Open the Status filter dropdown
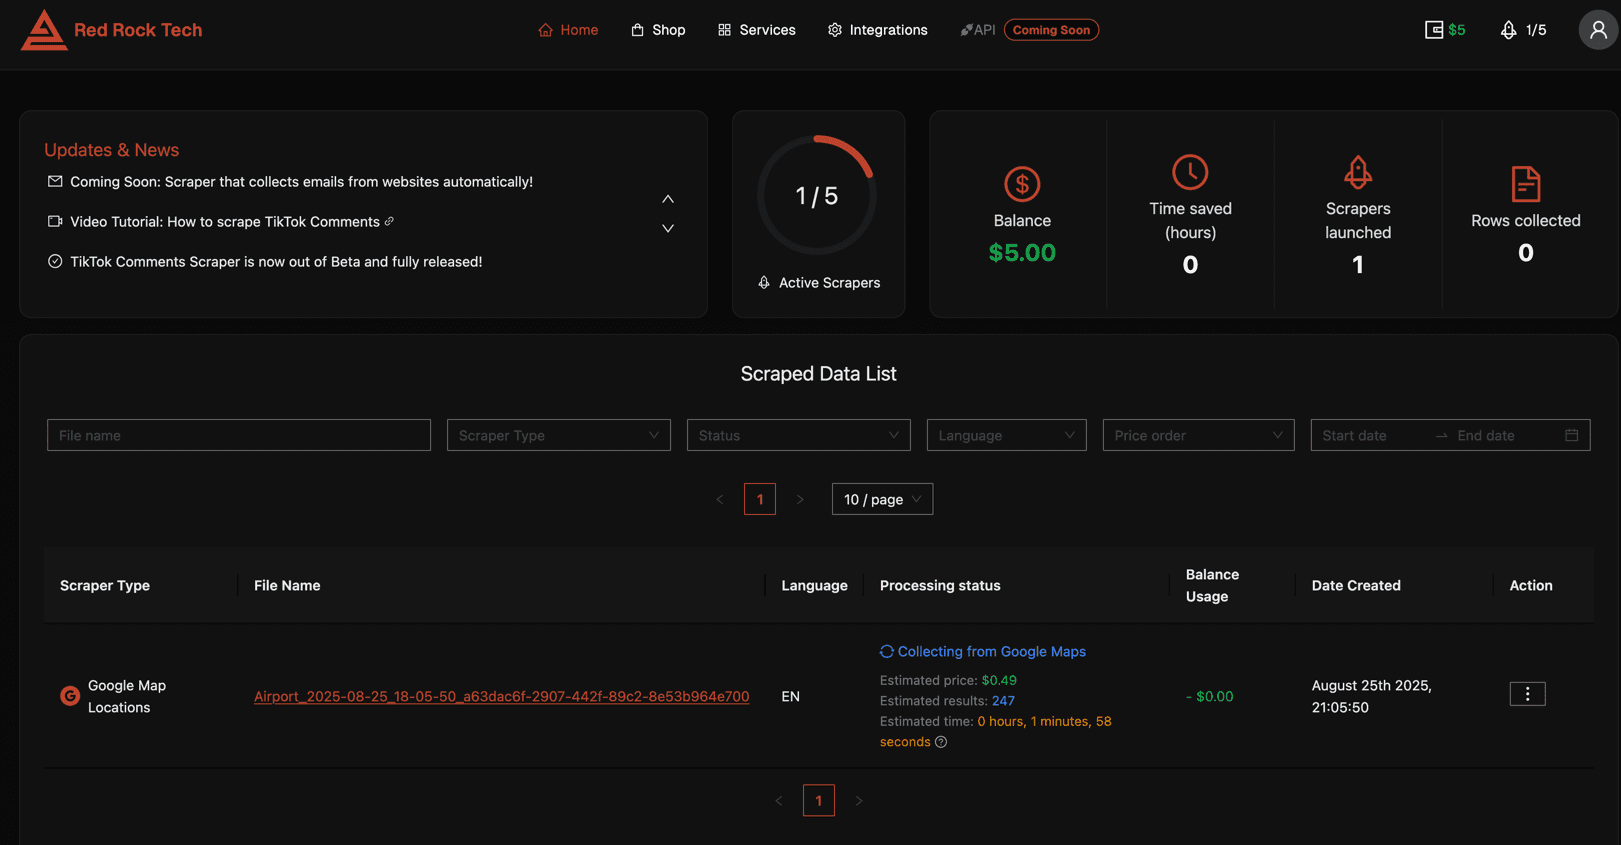The width and height of the screenshot is (1621, 845). (x=799, y=435)
